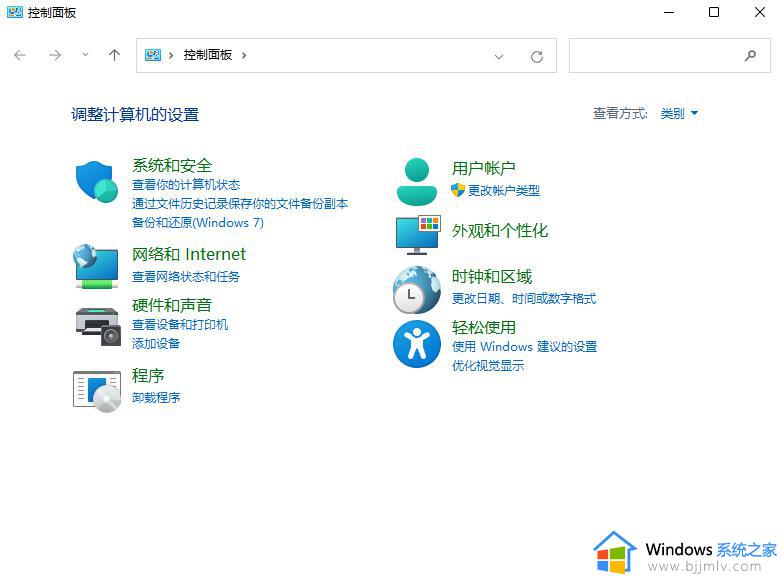
Task: Open recent locations dropdown arrow
Action: click(x=85, y=55)
